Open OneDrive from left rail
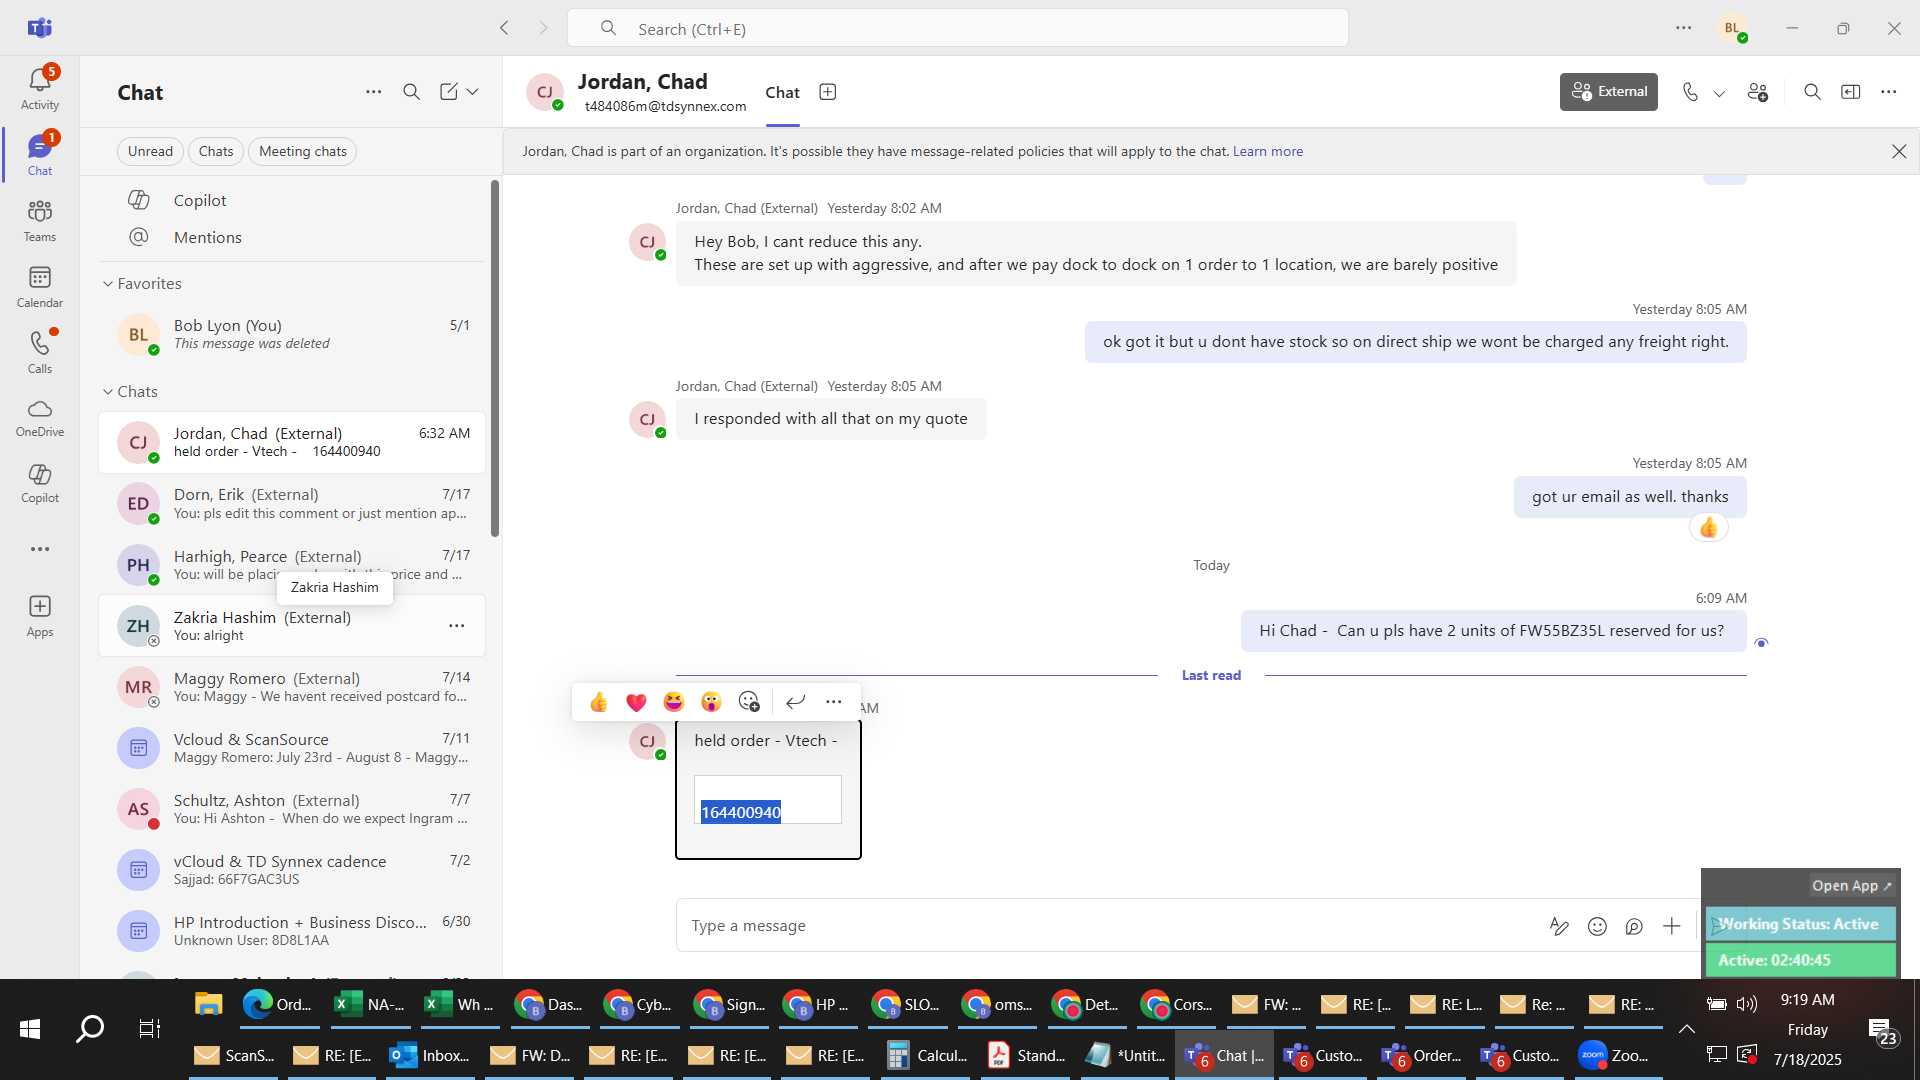The height and width of the screenshot is (1080, 1920). click(40, 418)
